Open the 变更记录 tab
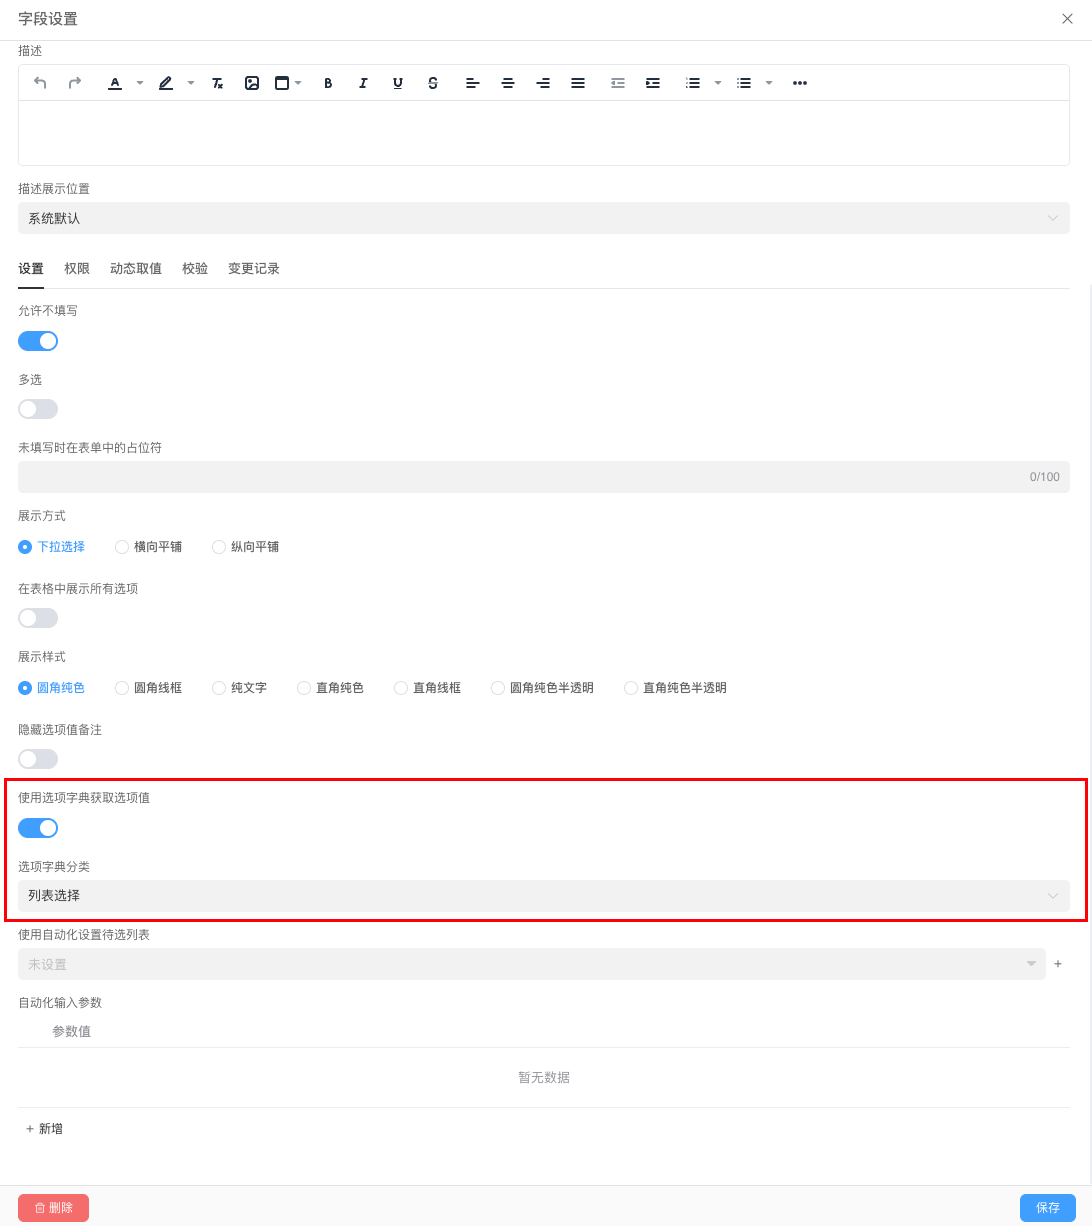Screen dimensions: 1092x1226 point(253,268)
